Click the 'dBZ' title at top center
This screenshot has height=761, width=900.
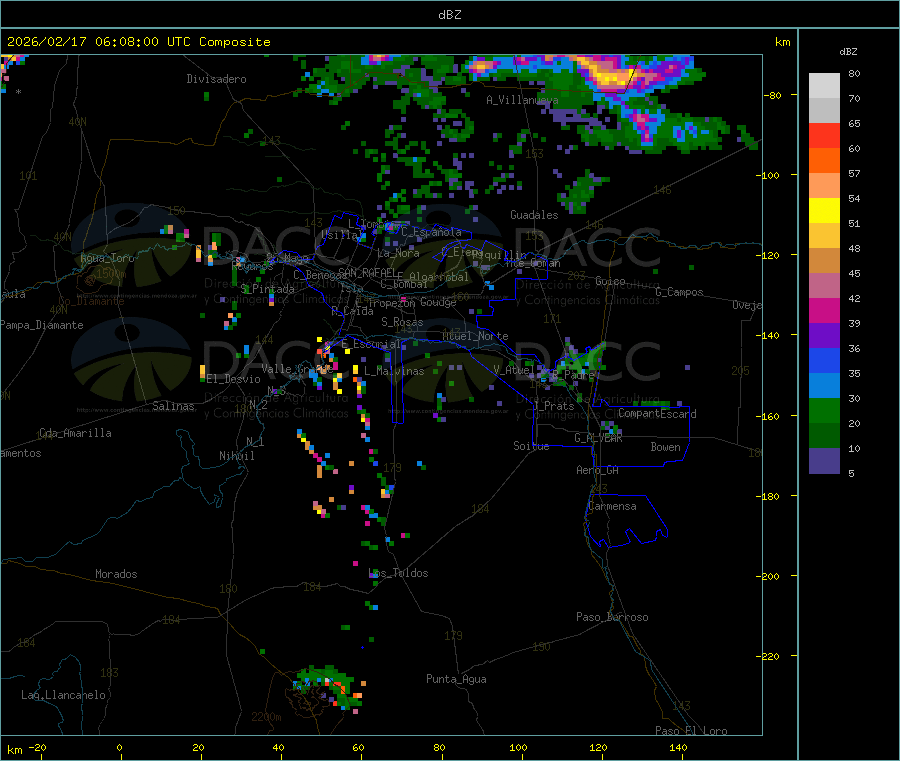tap(449, 15)
